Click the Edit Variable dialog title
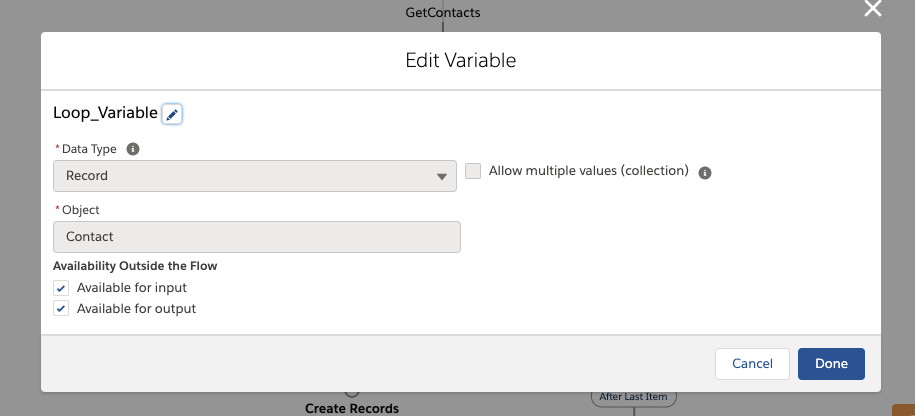 [x=461, y=61]
